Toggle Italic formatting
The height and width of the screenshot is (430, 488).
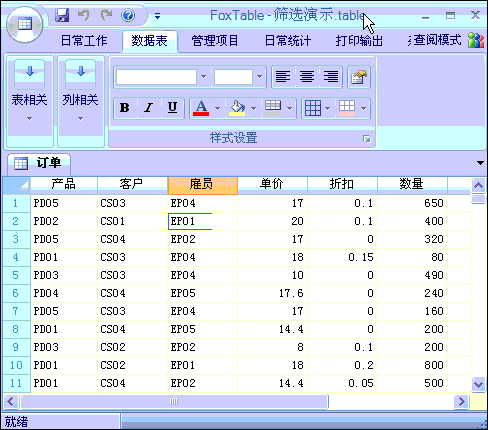(x=148, y=108)
